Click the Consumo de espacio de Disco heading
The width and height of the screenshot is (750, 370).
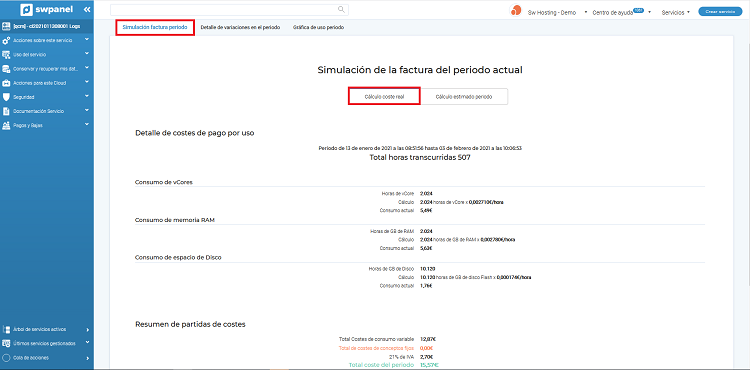pyautogui.click(x=178, y=257)
